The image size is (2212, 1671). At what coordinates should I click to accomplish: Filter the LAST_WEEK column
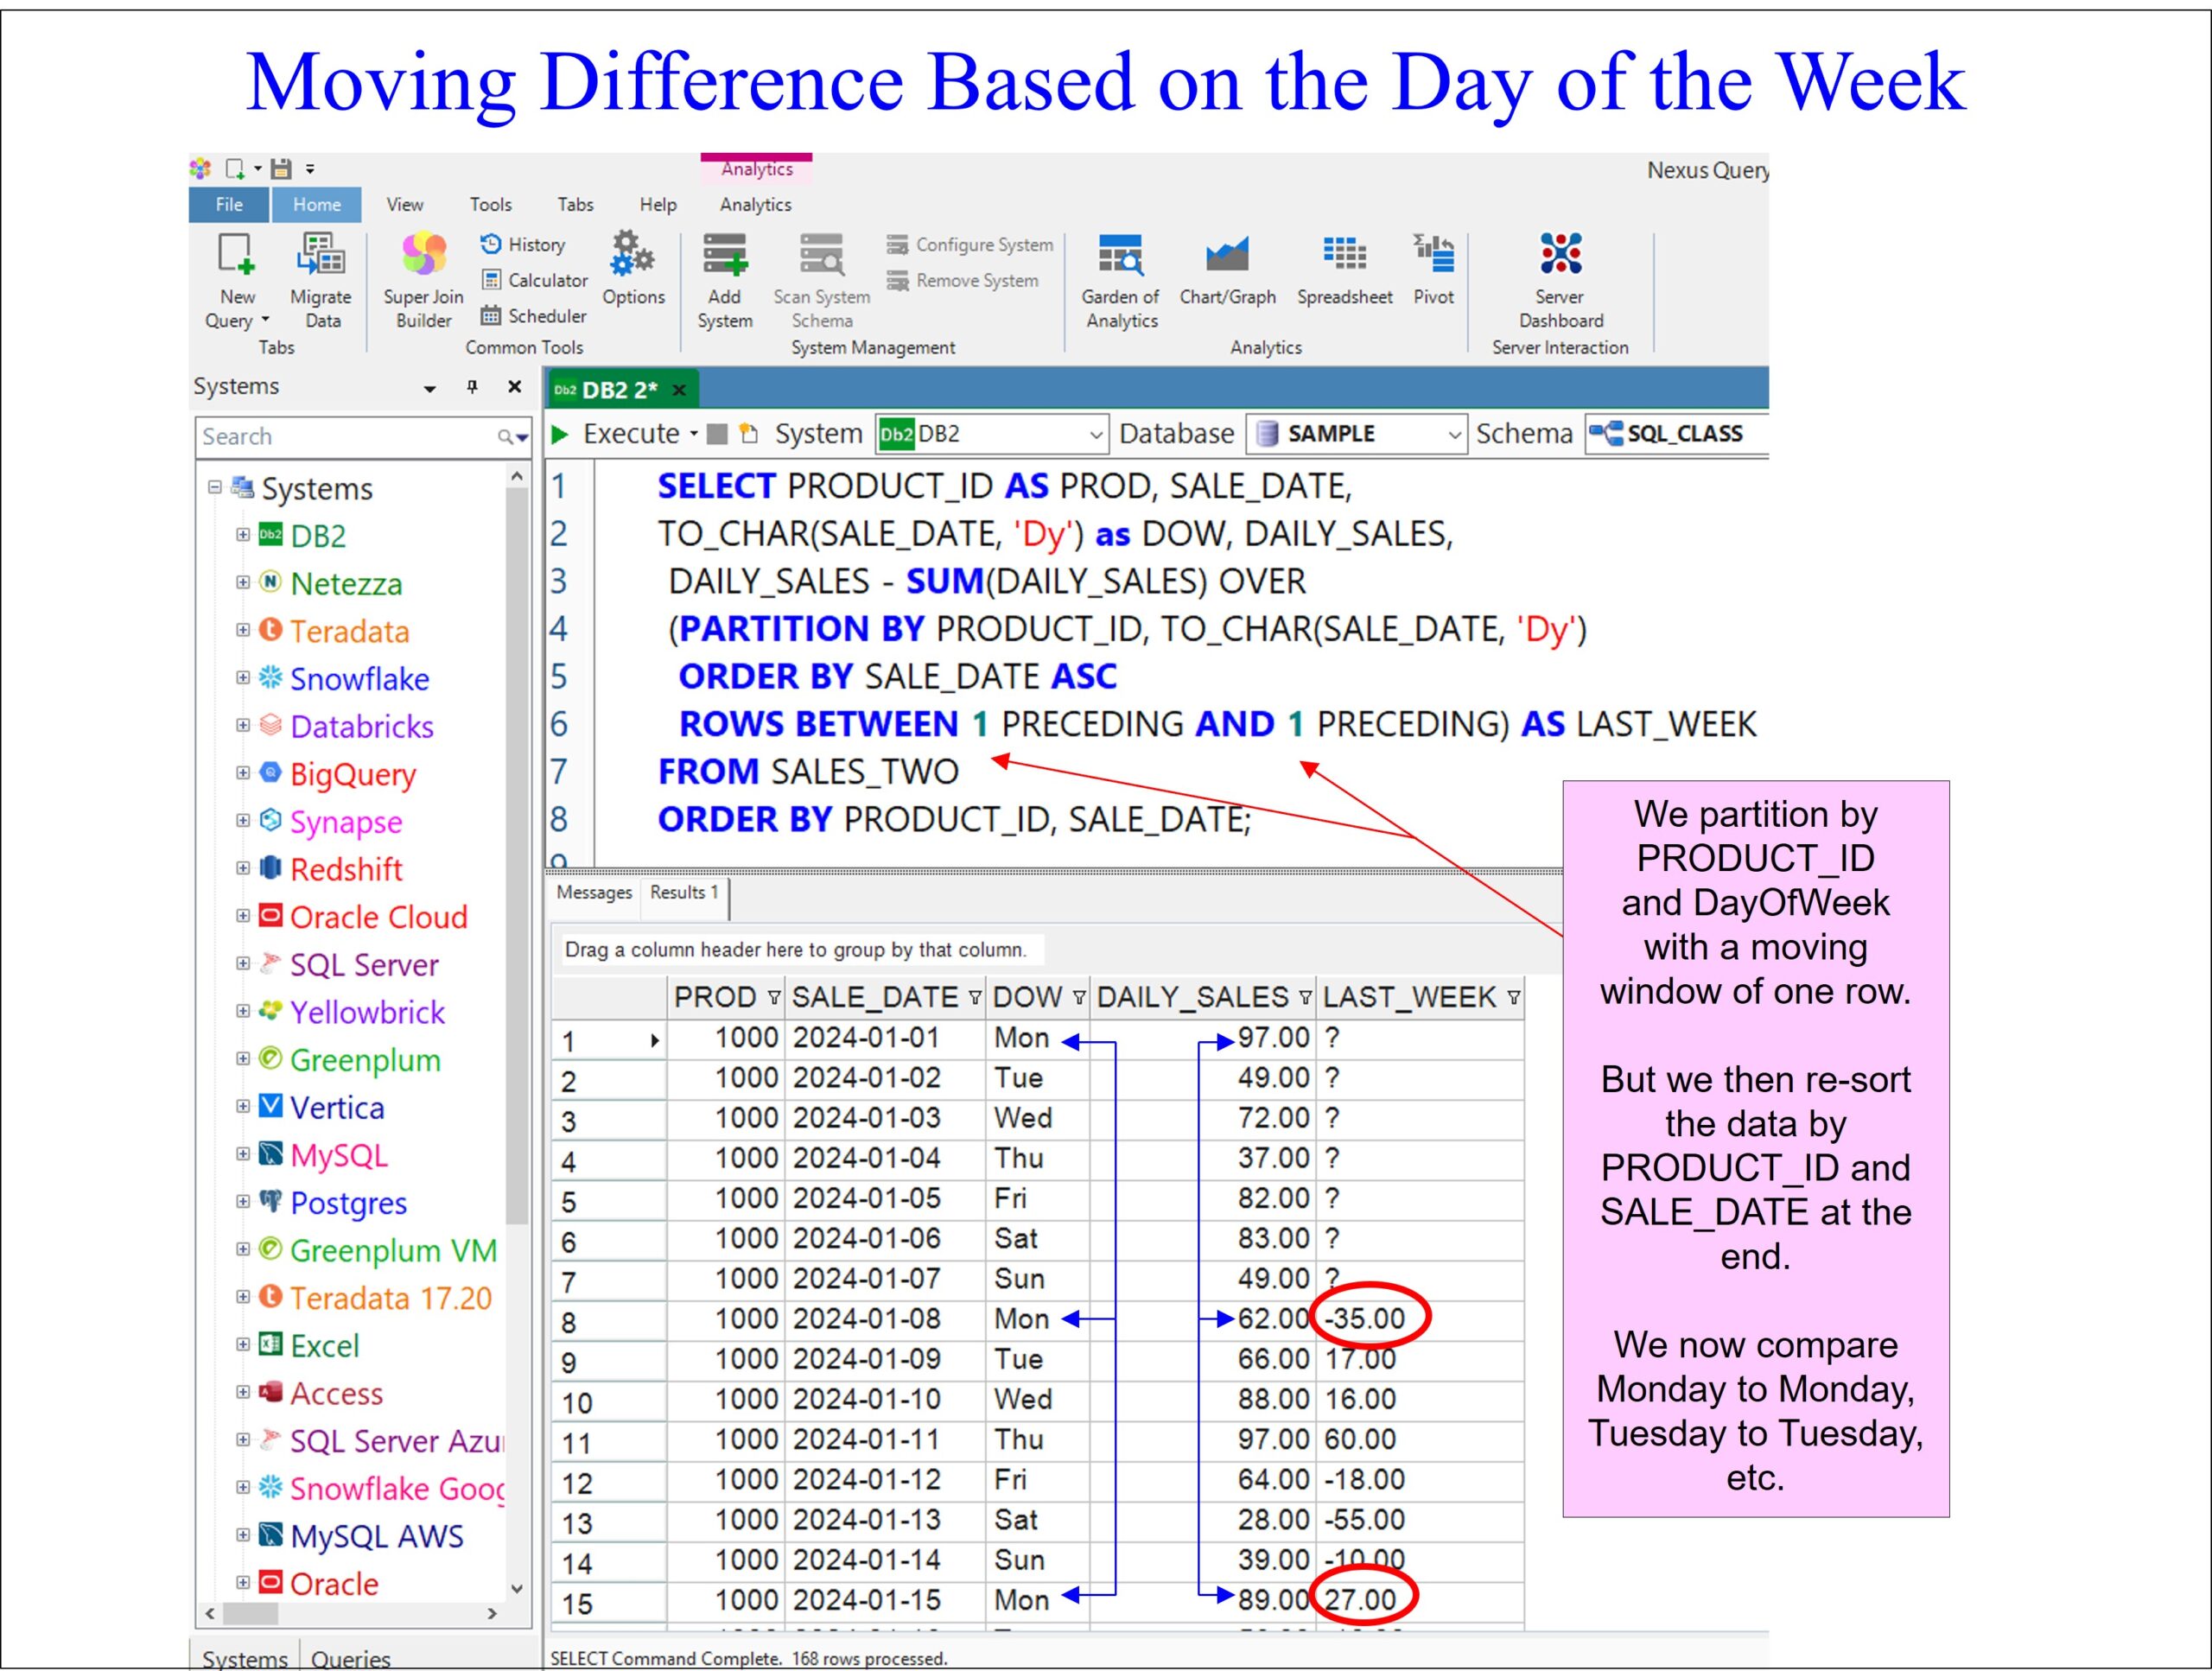(1513, 998)
